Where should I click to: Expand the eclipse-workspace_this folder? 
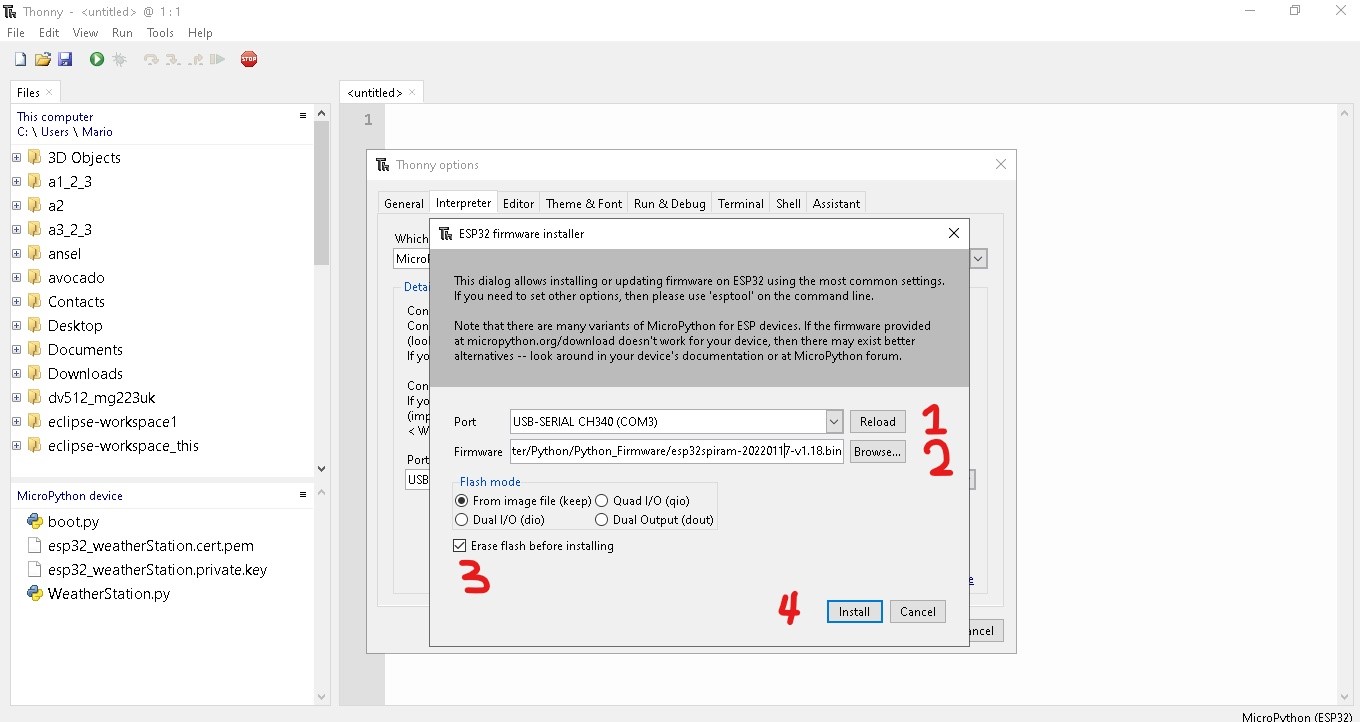(17, 445)
